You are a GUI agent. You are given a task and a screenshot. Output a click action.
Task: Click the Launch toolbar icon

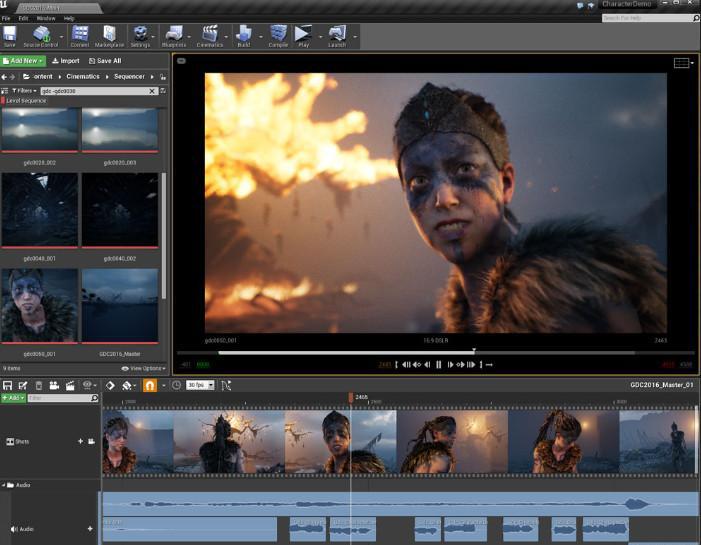click(x=337, y=34)
